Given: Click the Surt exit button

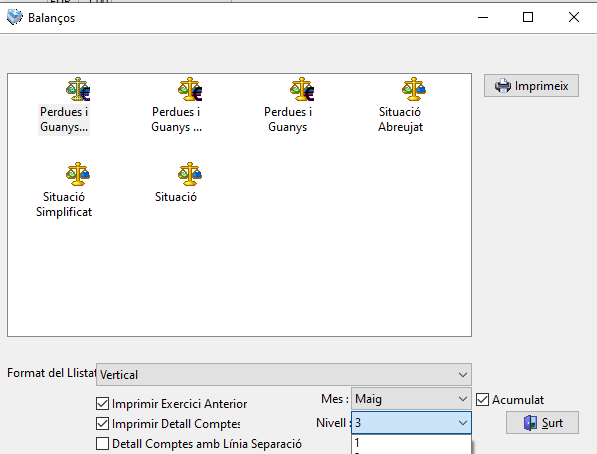Looking at the screenshot, I should (x=542, y=422).
